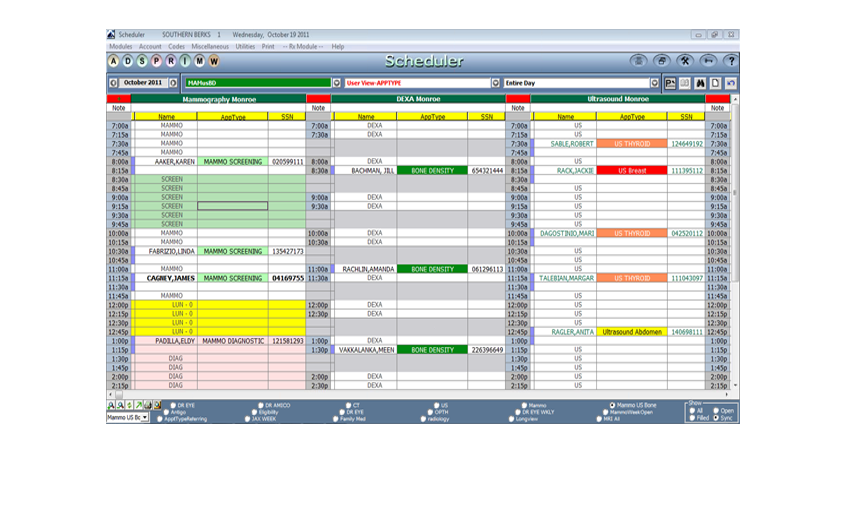Select the Mammo US Bone radio button
The width and height of the screenshot is (848, 508).
(612, 405)
